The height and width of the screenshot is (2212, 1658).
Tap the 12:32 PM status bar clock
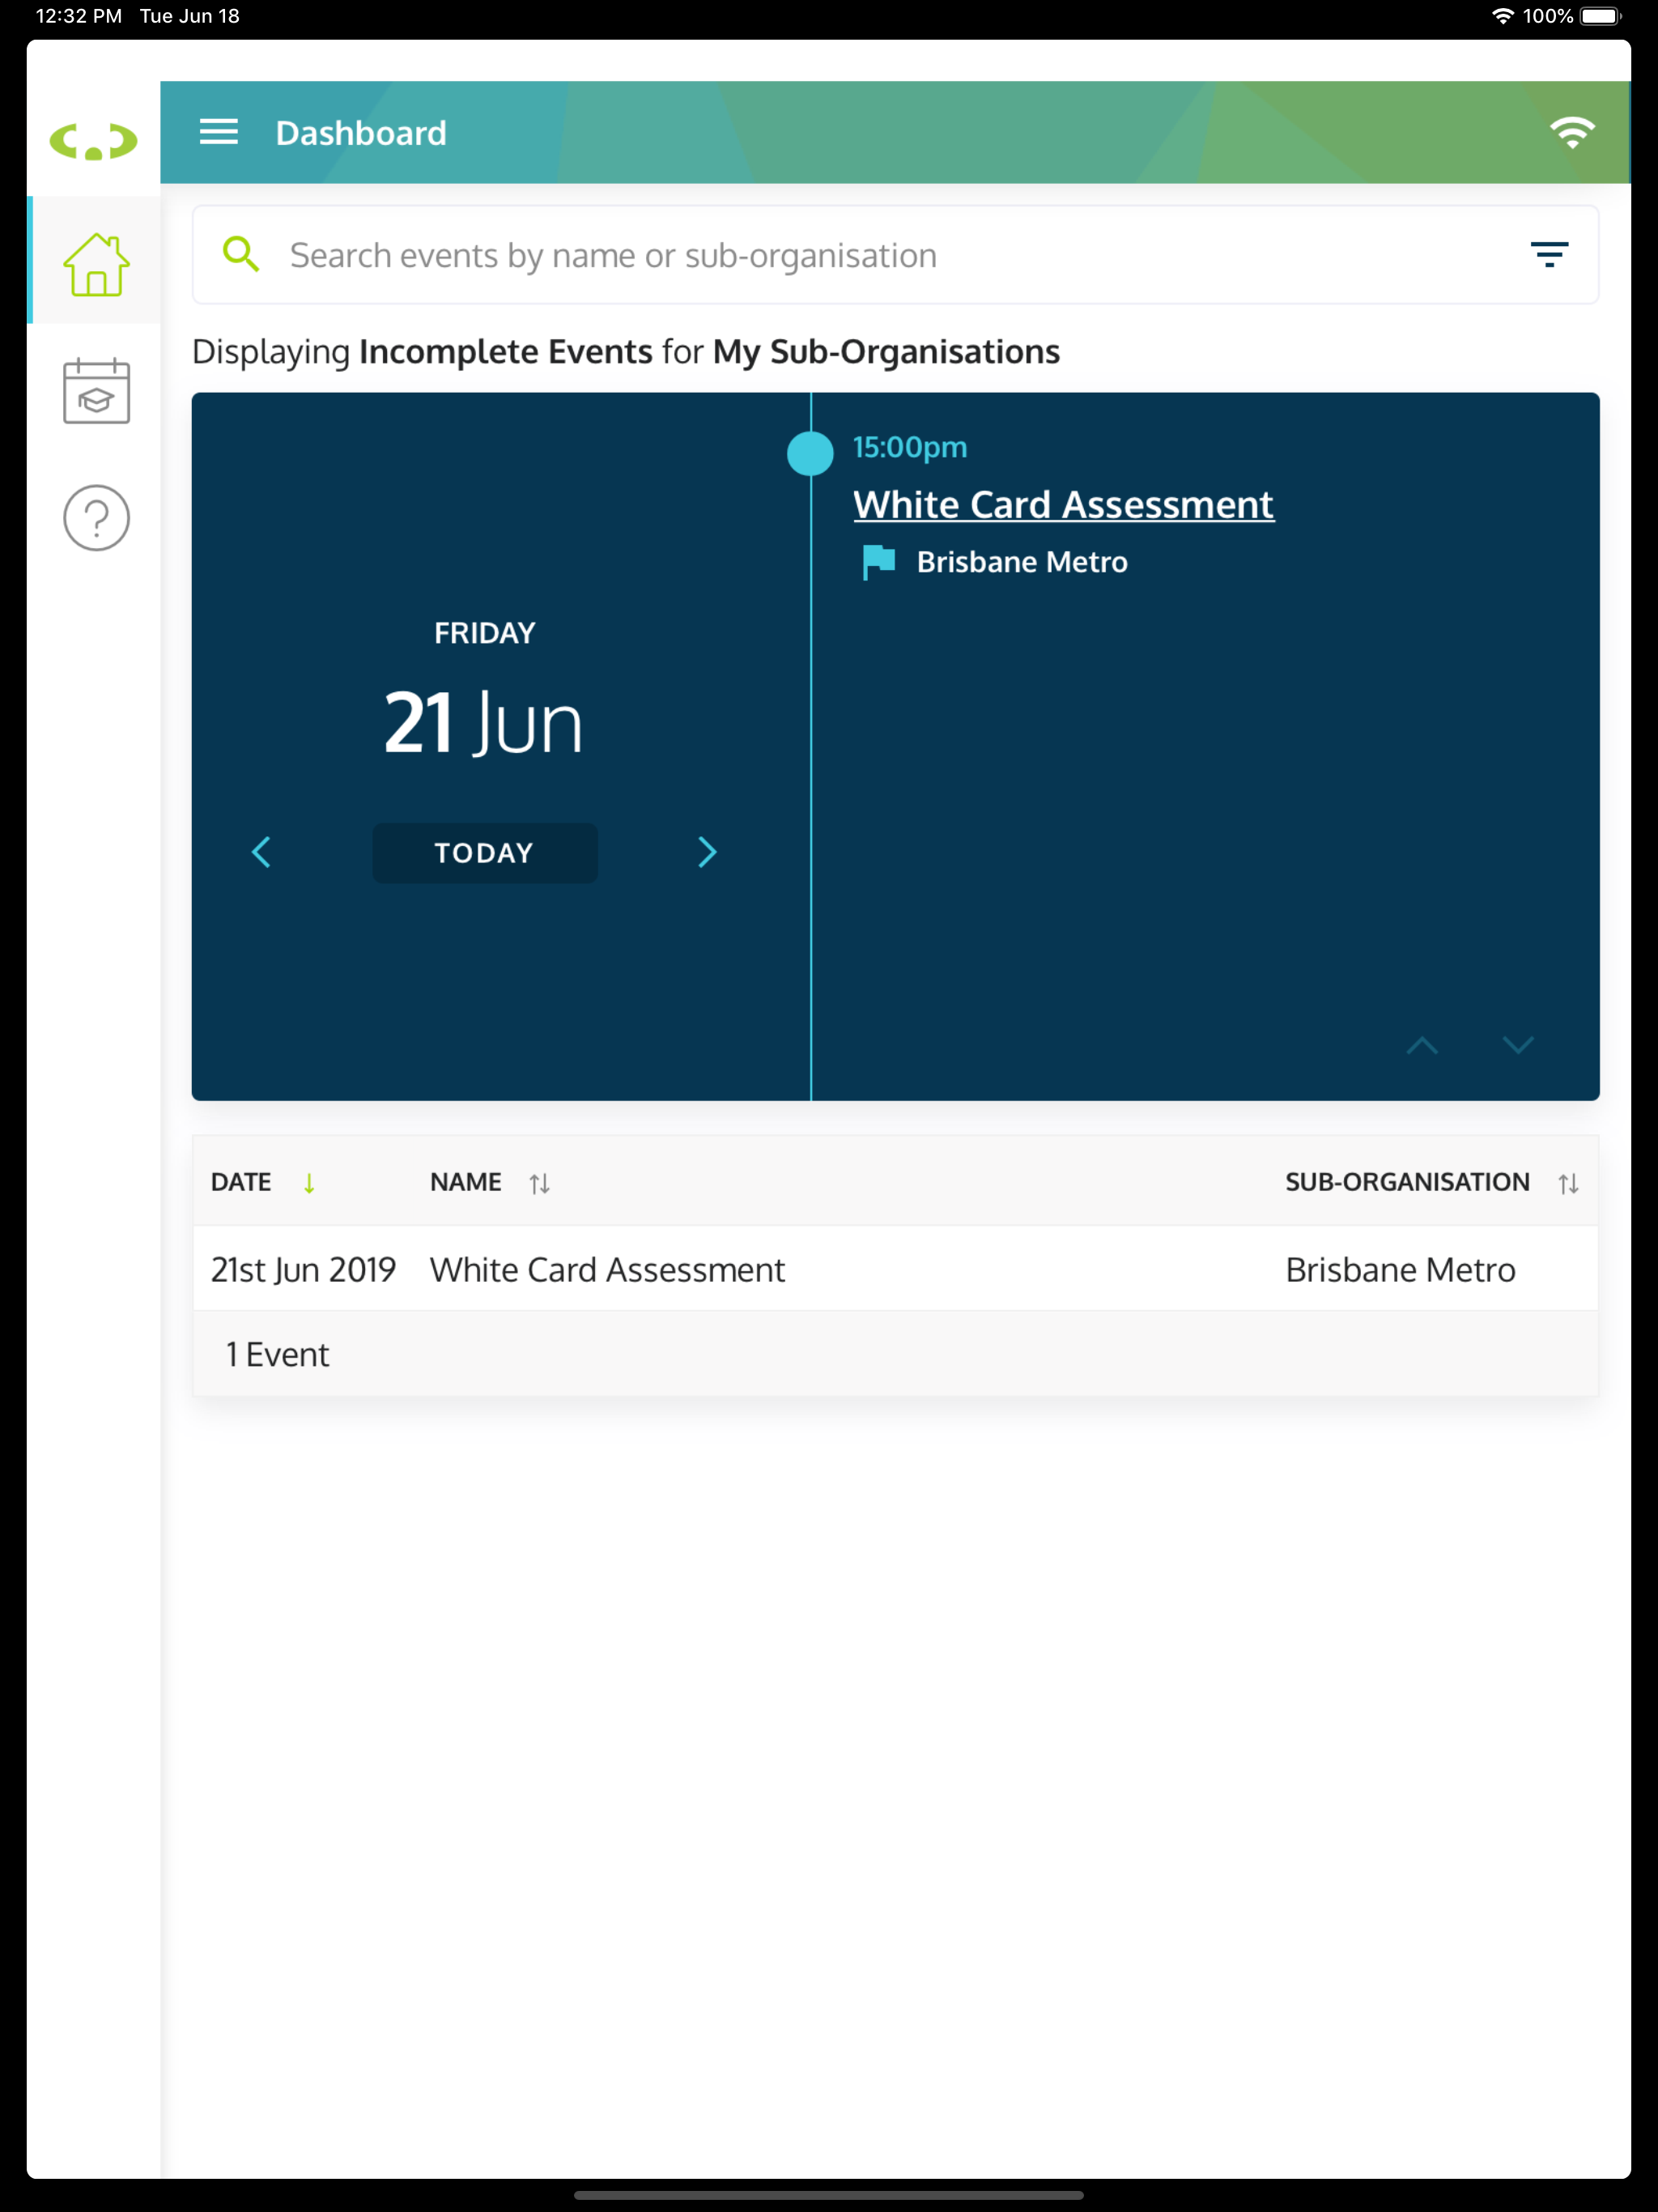[79, 16]
